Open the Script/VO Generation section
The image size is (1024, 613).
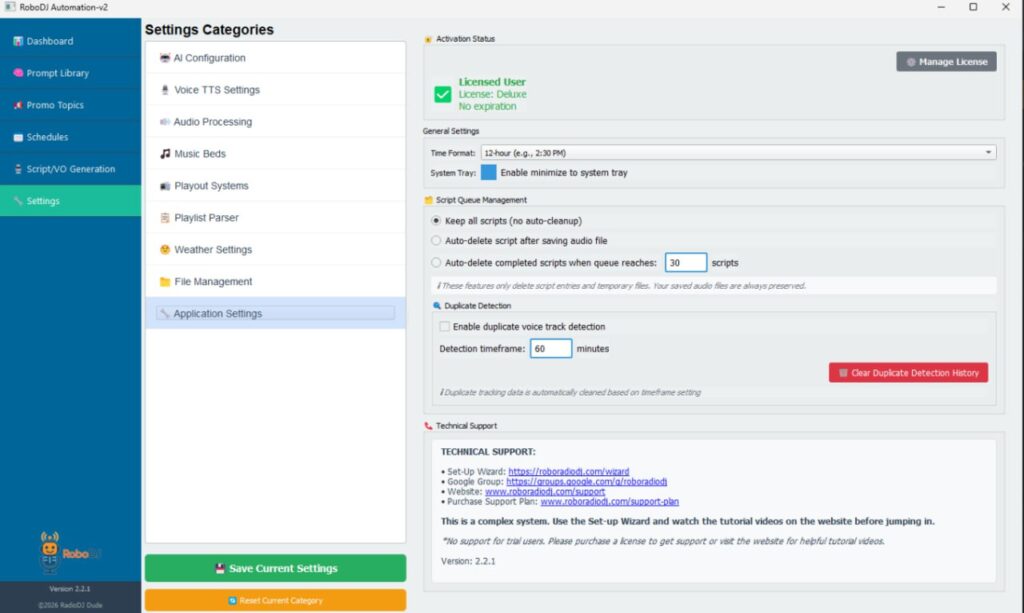[x=70, y=169]
